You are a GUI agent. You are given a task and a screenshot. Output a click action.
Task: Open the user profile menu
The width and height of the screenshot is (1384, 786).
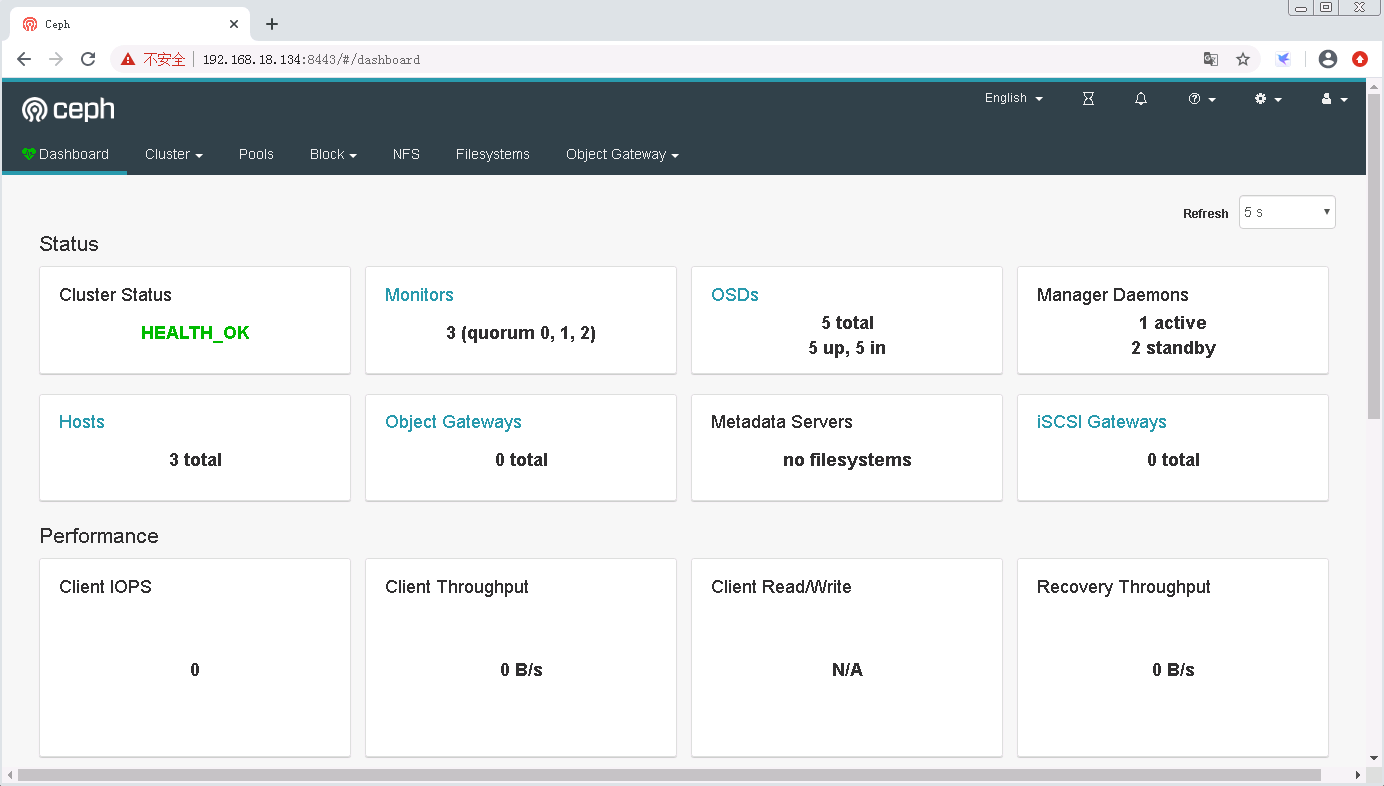pos(1335,99)
